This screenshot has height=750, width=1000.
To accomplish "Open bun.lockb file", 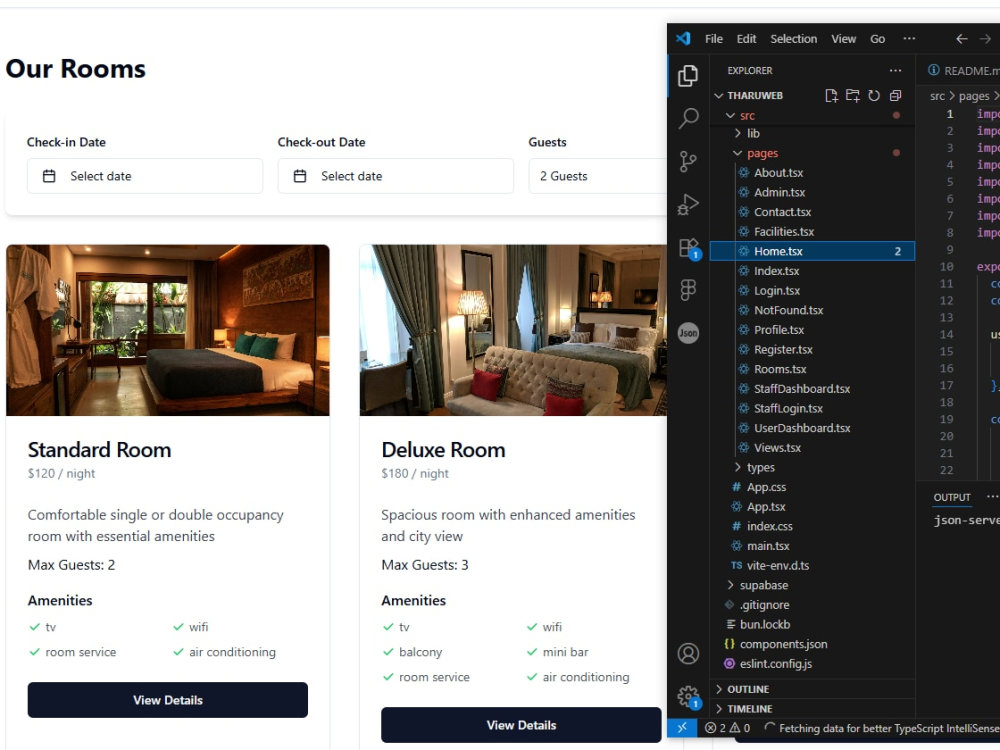I will (765, 624).
